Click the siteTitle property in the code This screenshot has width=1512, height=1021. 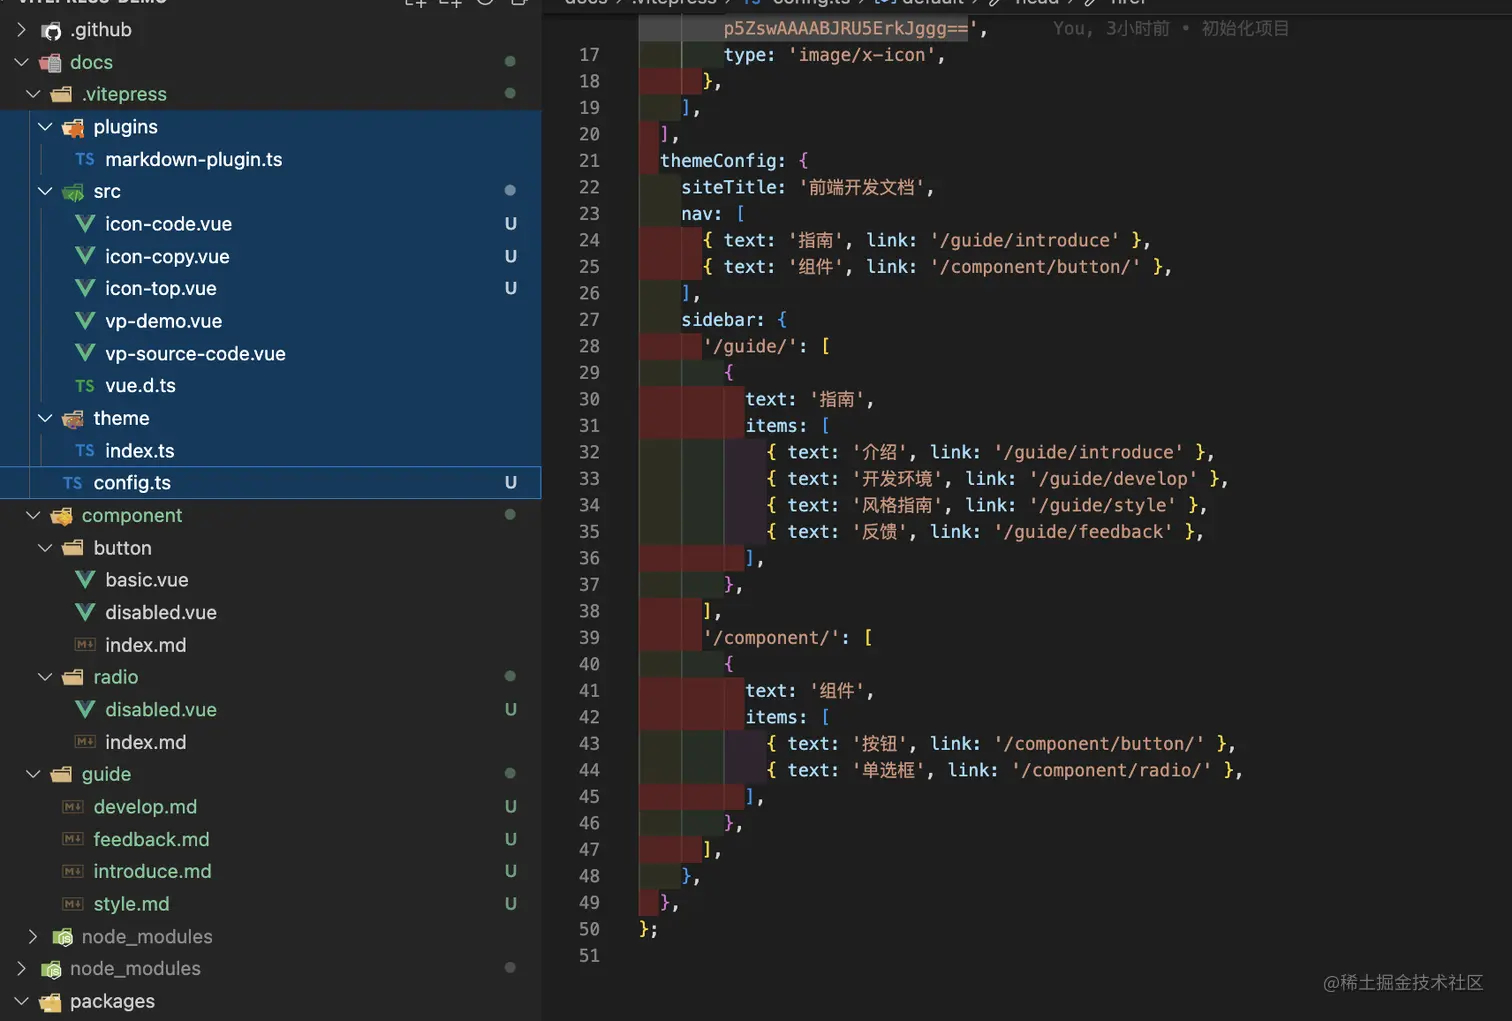(728, 187)
